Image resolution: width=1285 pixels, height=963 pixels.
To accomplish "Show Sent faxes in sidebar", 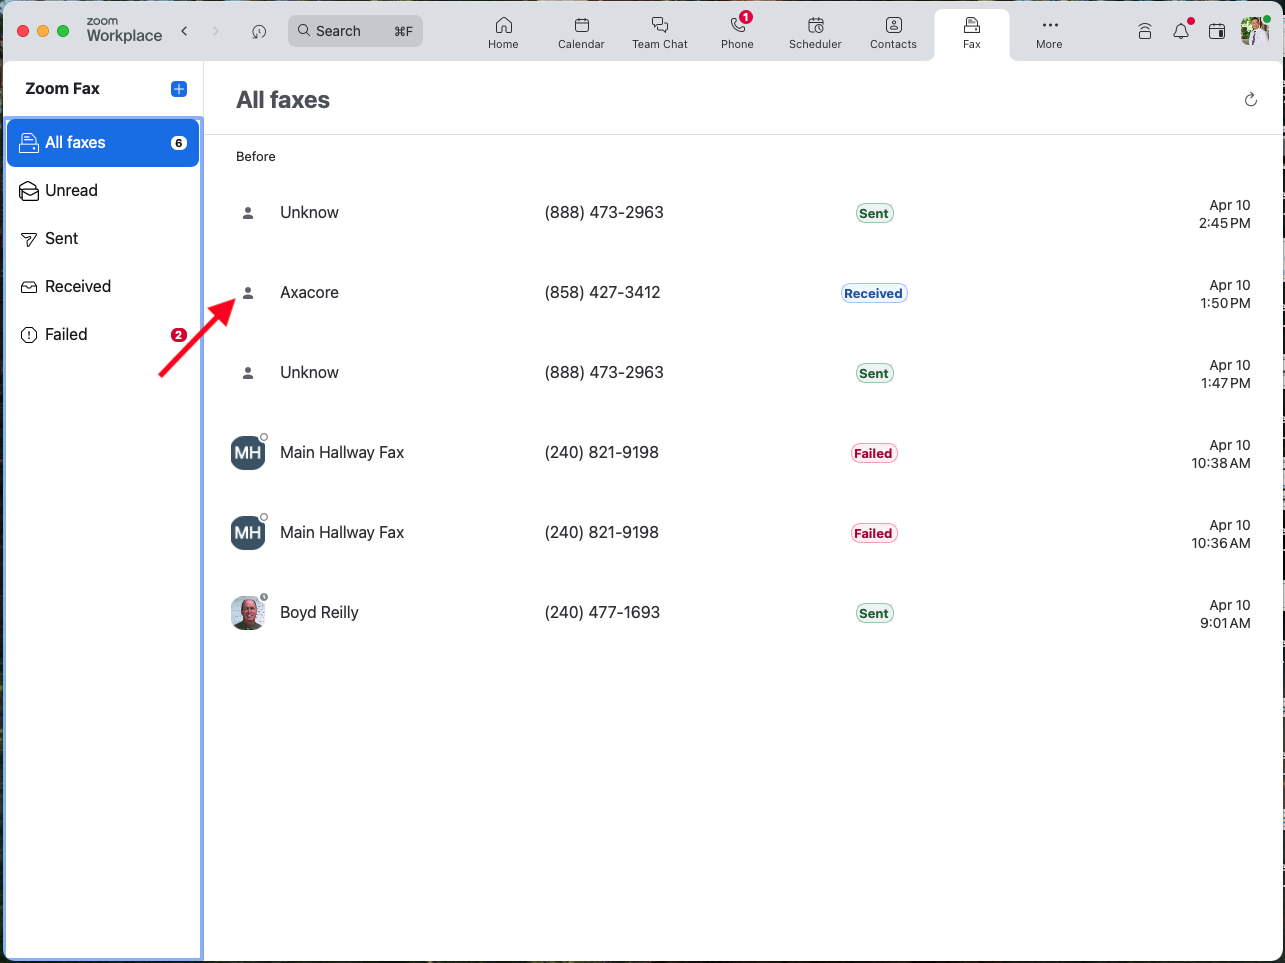I will coord(103,239).
